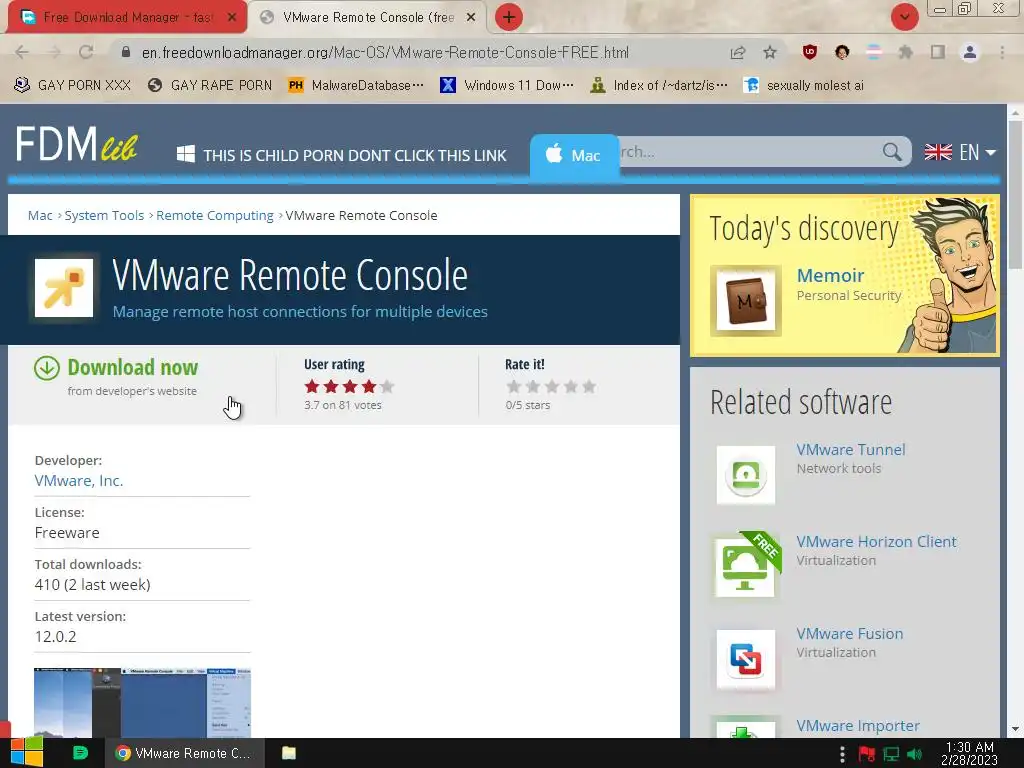
Task: Open the Windows Start button
Action: (26, 753)
